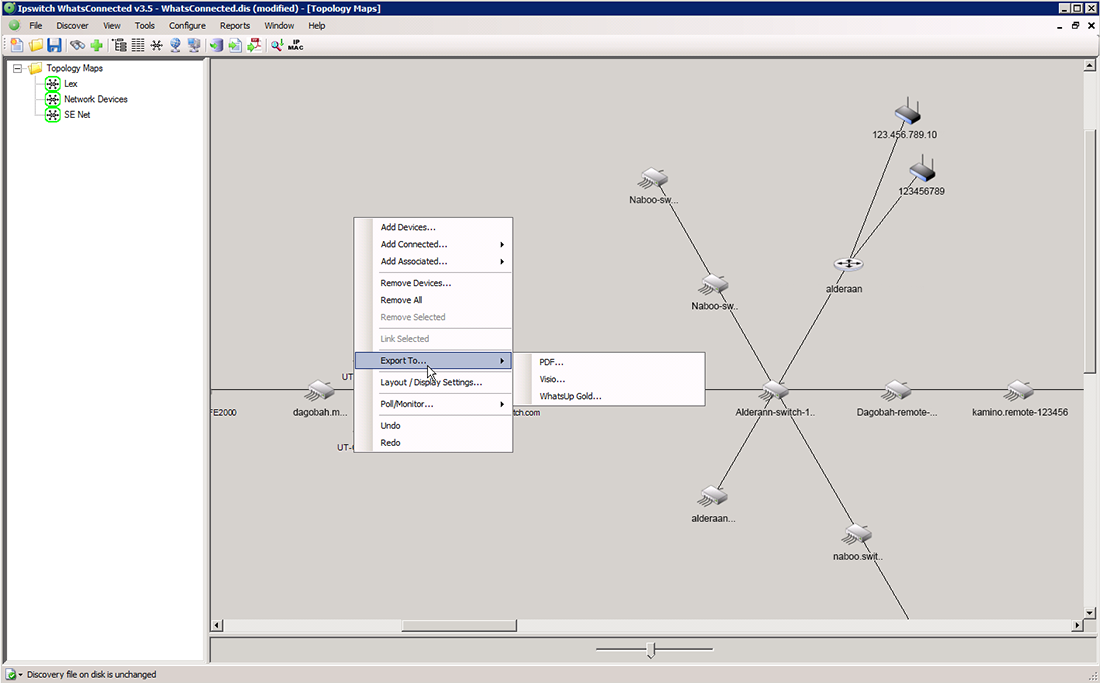This screenshot has height=683, width=1100.
Task: Open the device tree view icon
Action: [x=119, y=46]
